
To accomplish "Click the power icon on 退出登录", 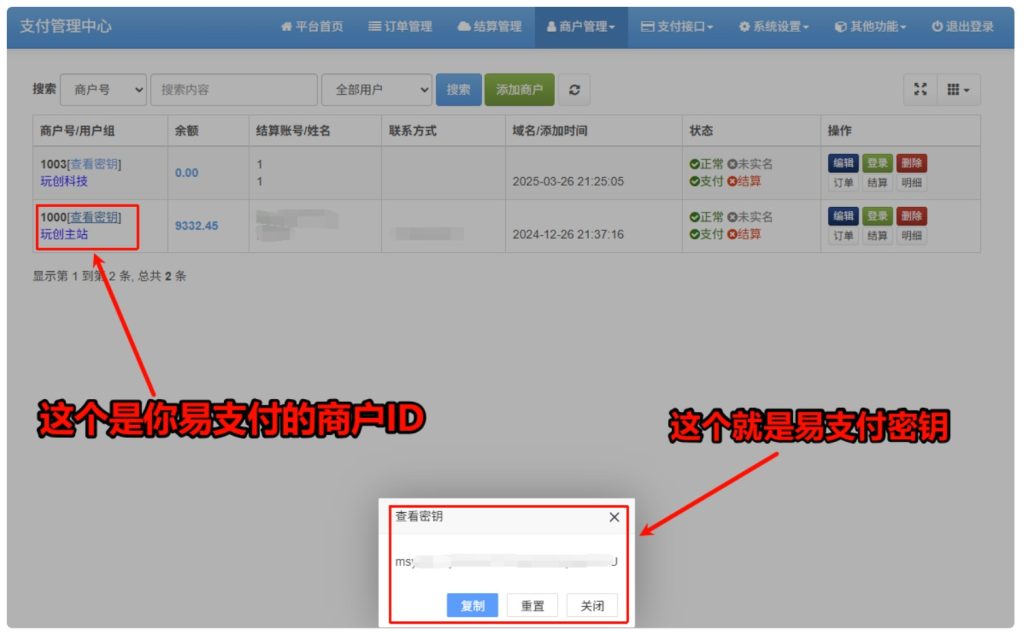I will (x=936, y=27).
